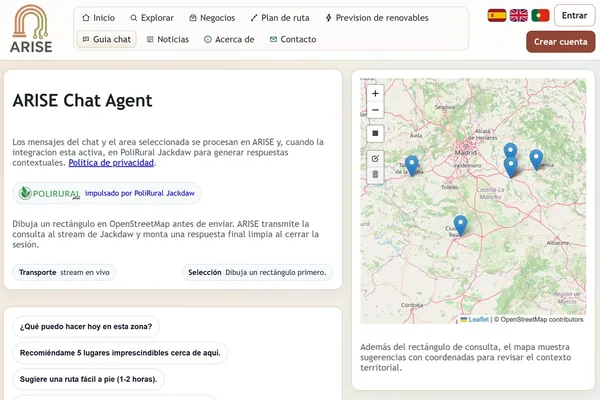
Task: Click the OpenStreetMap contributors attribution text
Action: pos(541,319)
